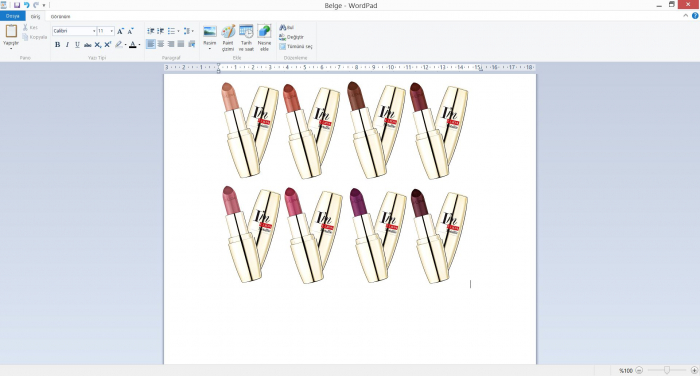Screen dimensions: 700x376
Task: Center align the text
Action: tap(161, 44)
